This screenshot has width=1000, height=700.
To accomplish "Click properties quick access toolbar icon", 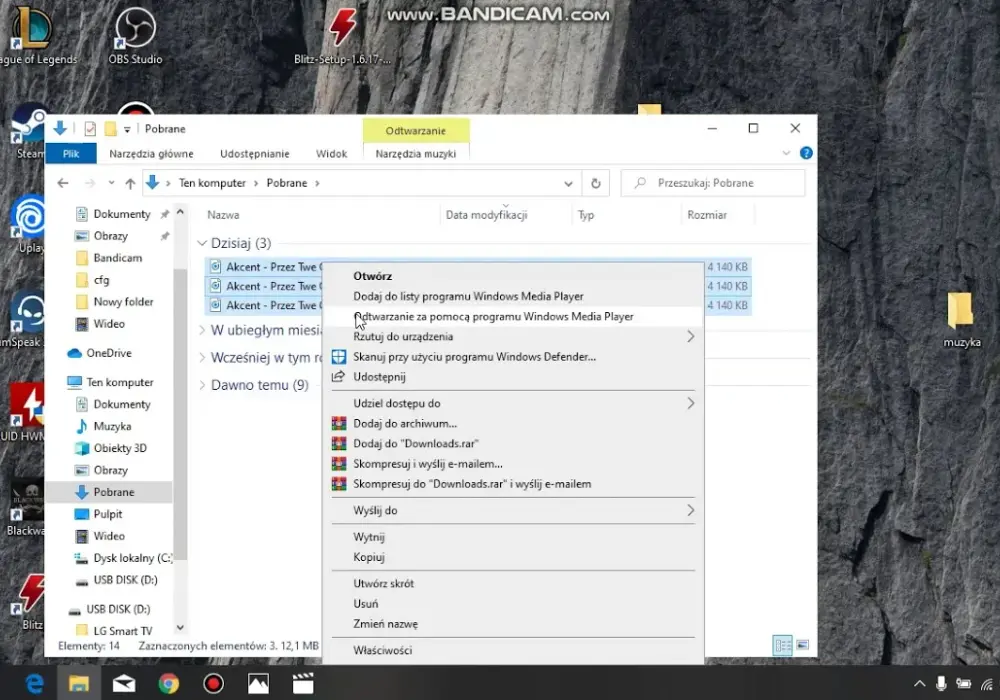I will pyautogui.click(x=90, y=129).
